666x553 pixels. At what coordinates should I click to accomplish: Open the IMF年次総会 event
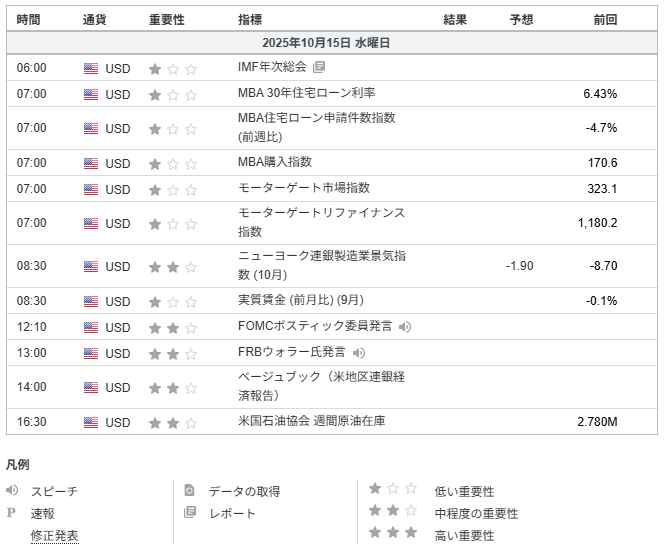point(272,68)
